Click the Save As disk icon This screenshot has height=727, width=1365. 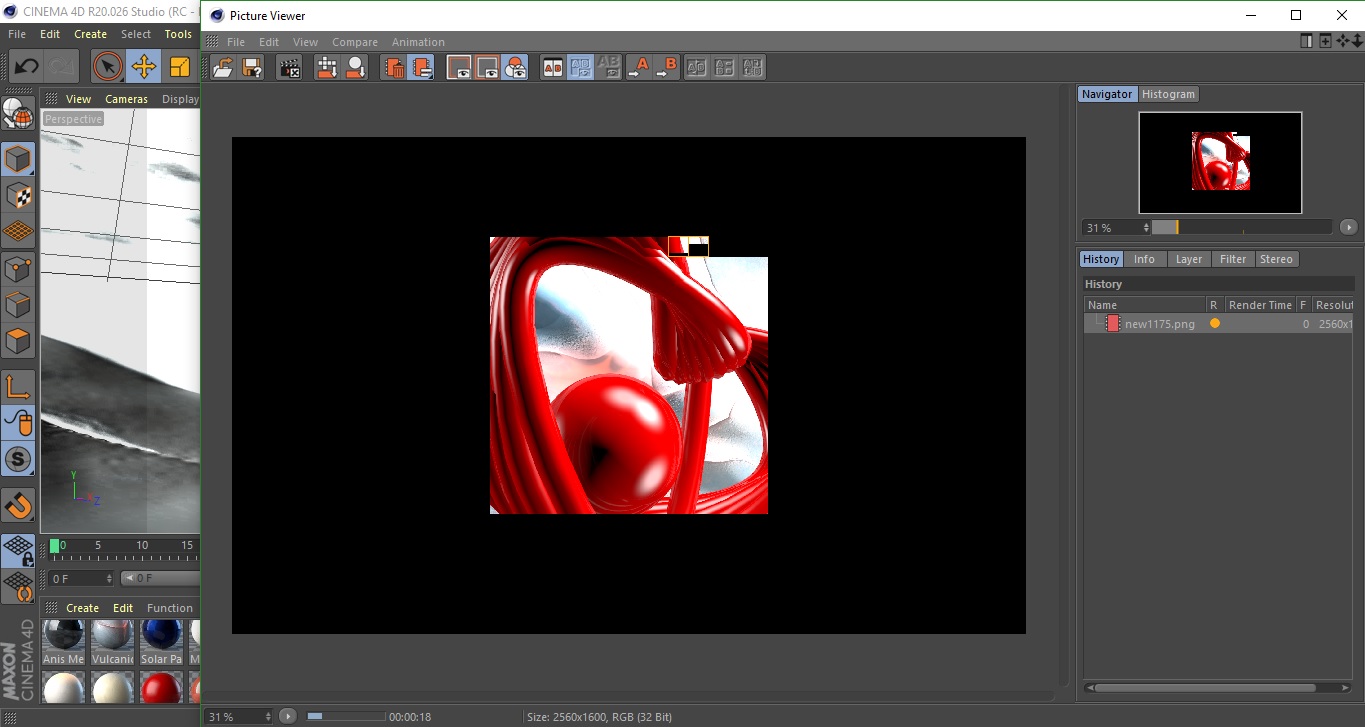pyautogui.click(x=253, y=68)
